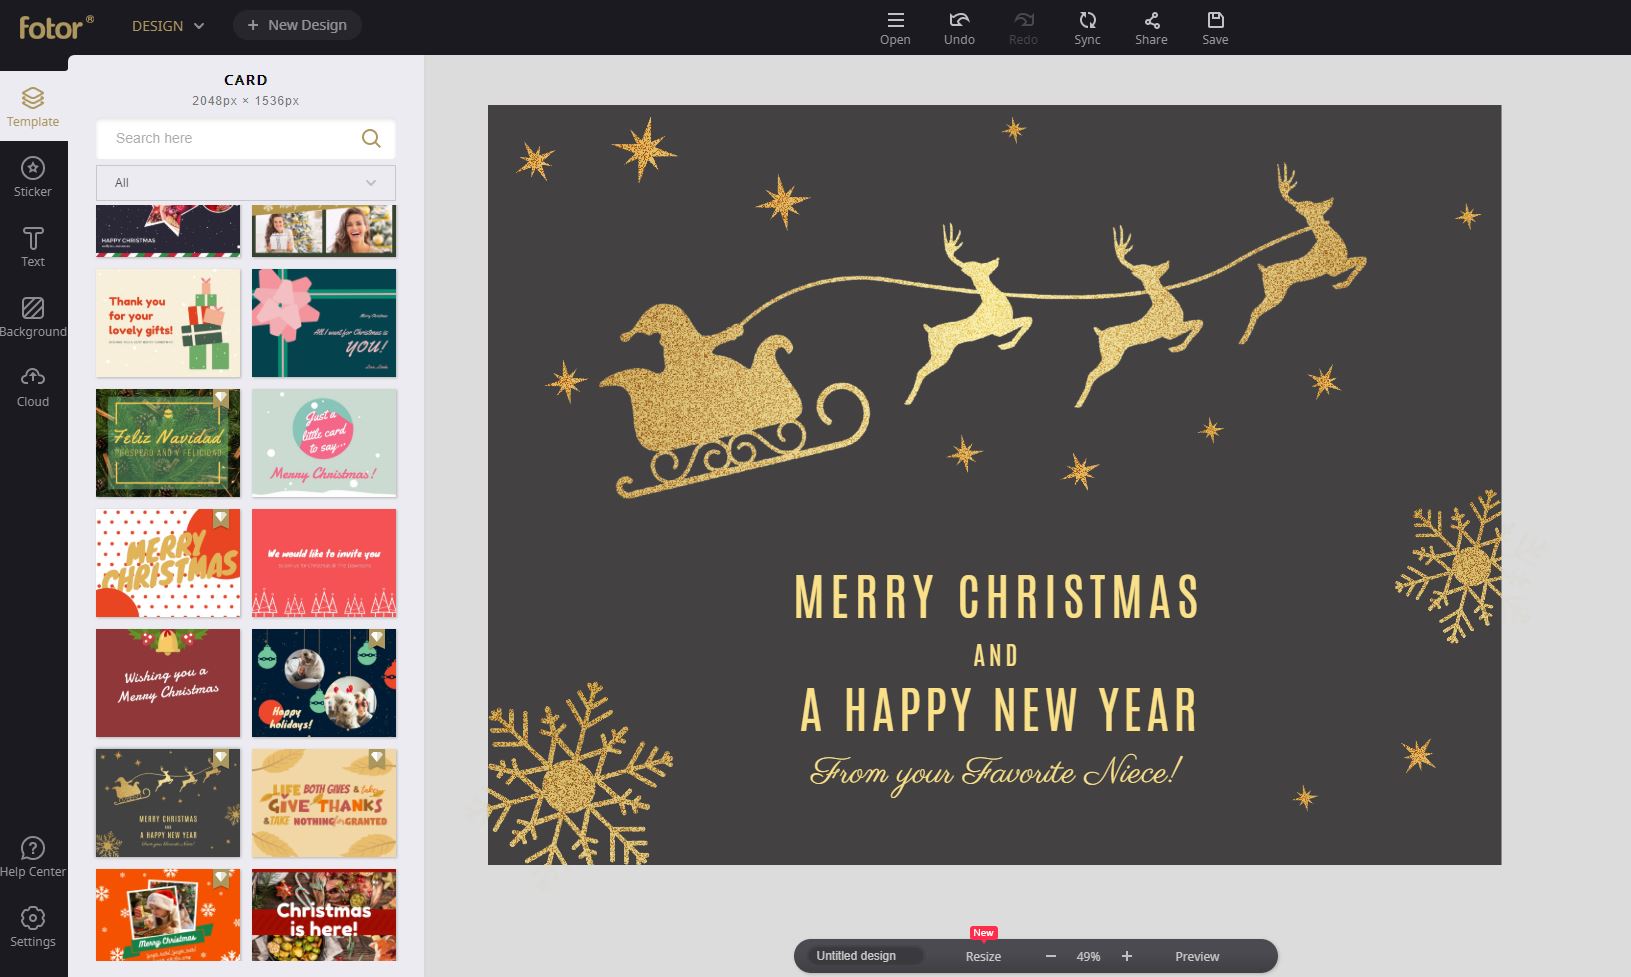Click the Fotor logo
Viewport: 1631px width, 977px height.
[x=56, y=26]
